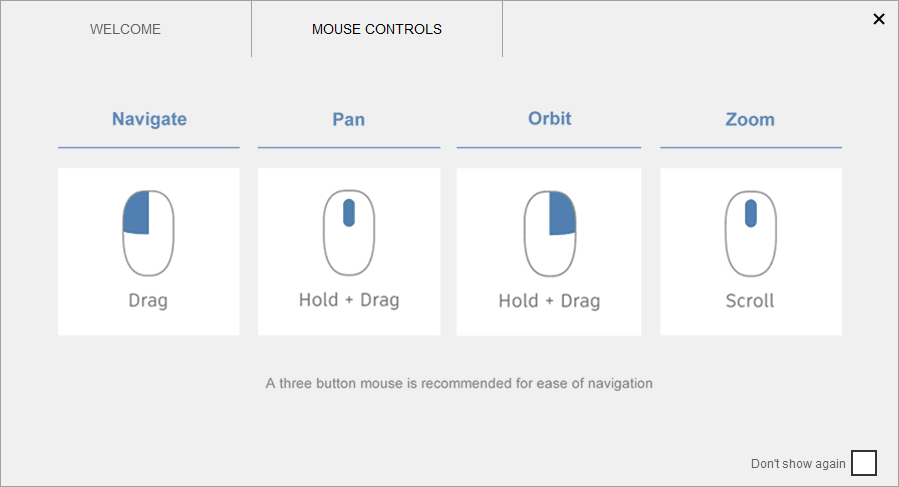The image size is (899, 487).
Task: Click the Orbit heading
Action: coord(550,118)
